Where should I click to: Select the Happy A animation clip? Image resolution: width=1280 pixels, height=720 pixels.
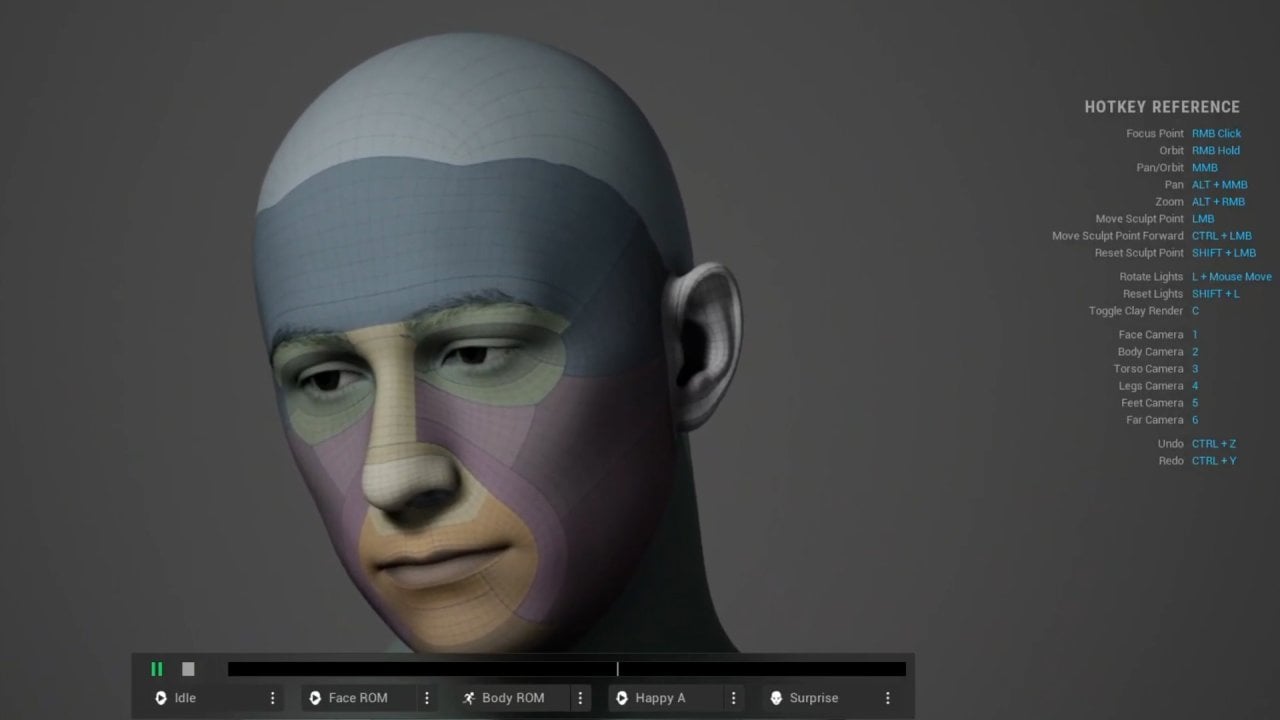click(663, 698)
